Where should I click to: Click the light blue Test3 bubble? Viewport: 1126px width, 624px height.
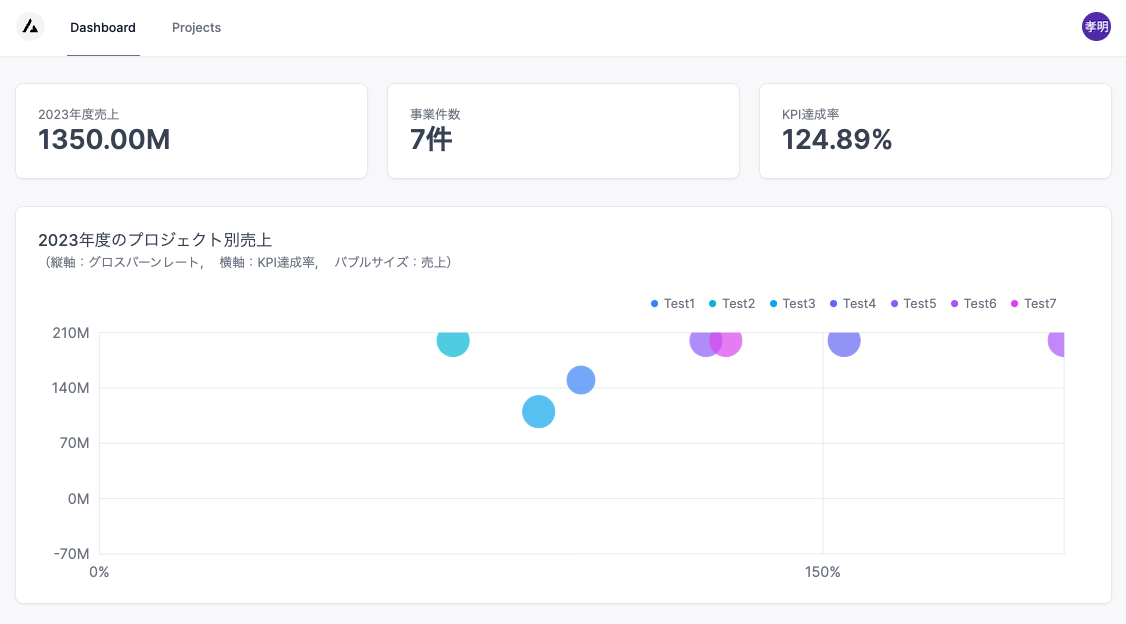point(539,411)
